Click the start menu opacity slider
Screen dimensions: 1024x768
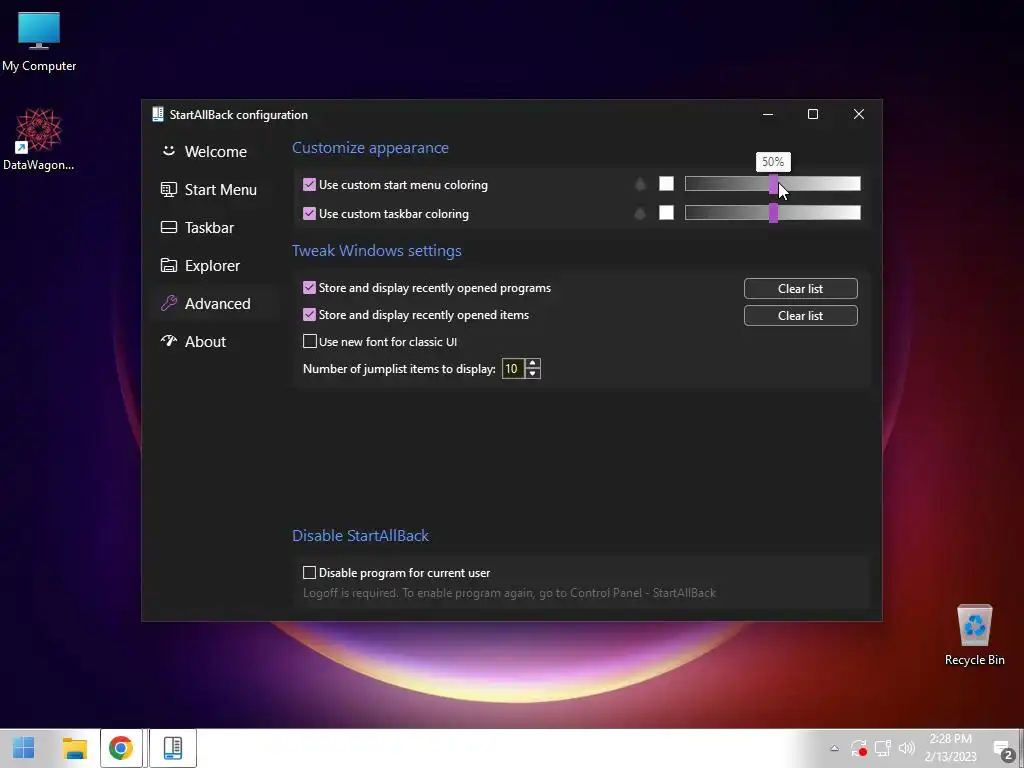[x=773, y=184]
